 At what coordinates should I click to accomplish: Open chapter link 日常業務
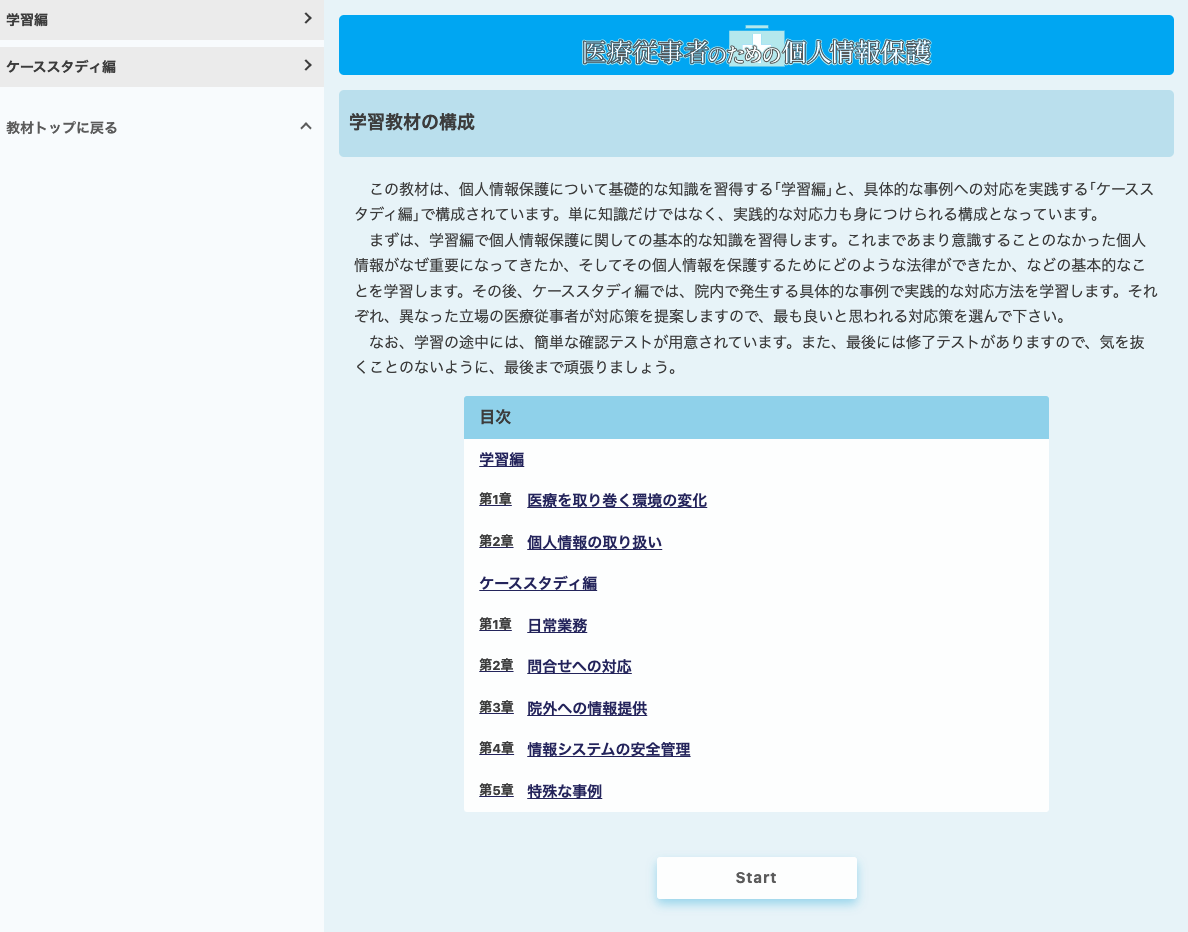pos(557,626)
